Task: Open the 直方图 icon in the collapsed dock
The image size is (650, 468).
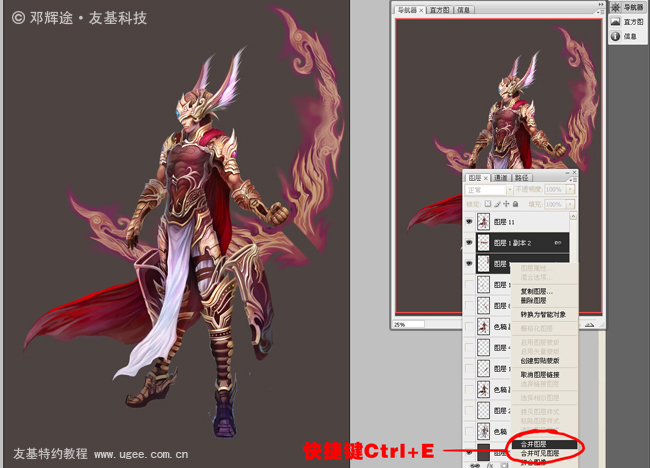Action: point(616,22)
